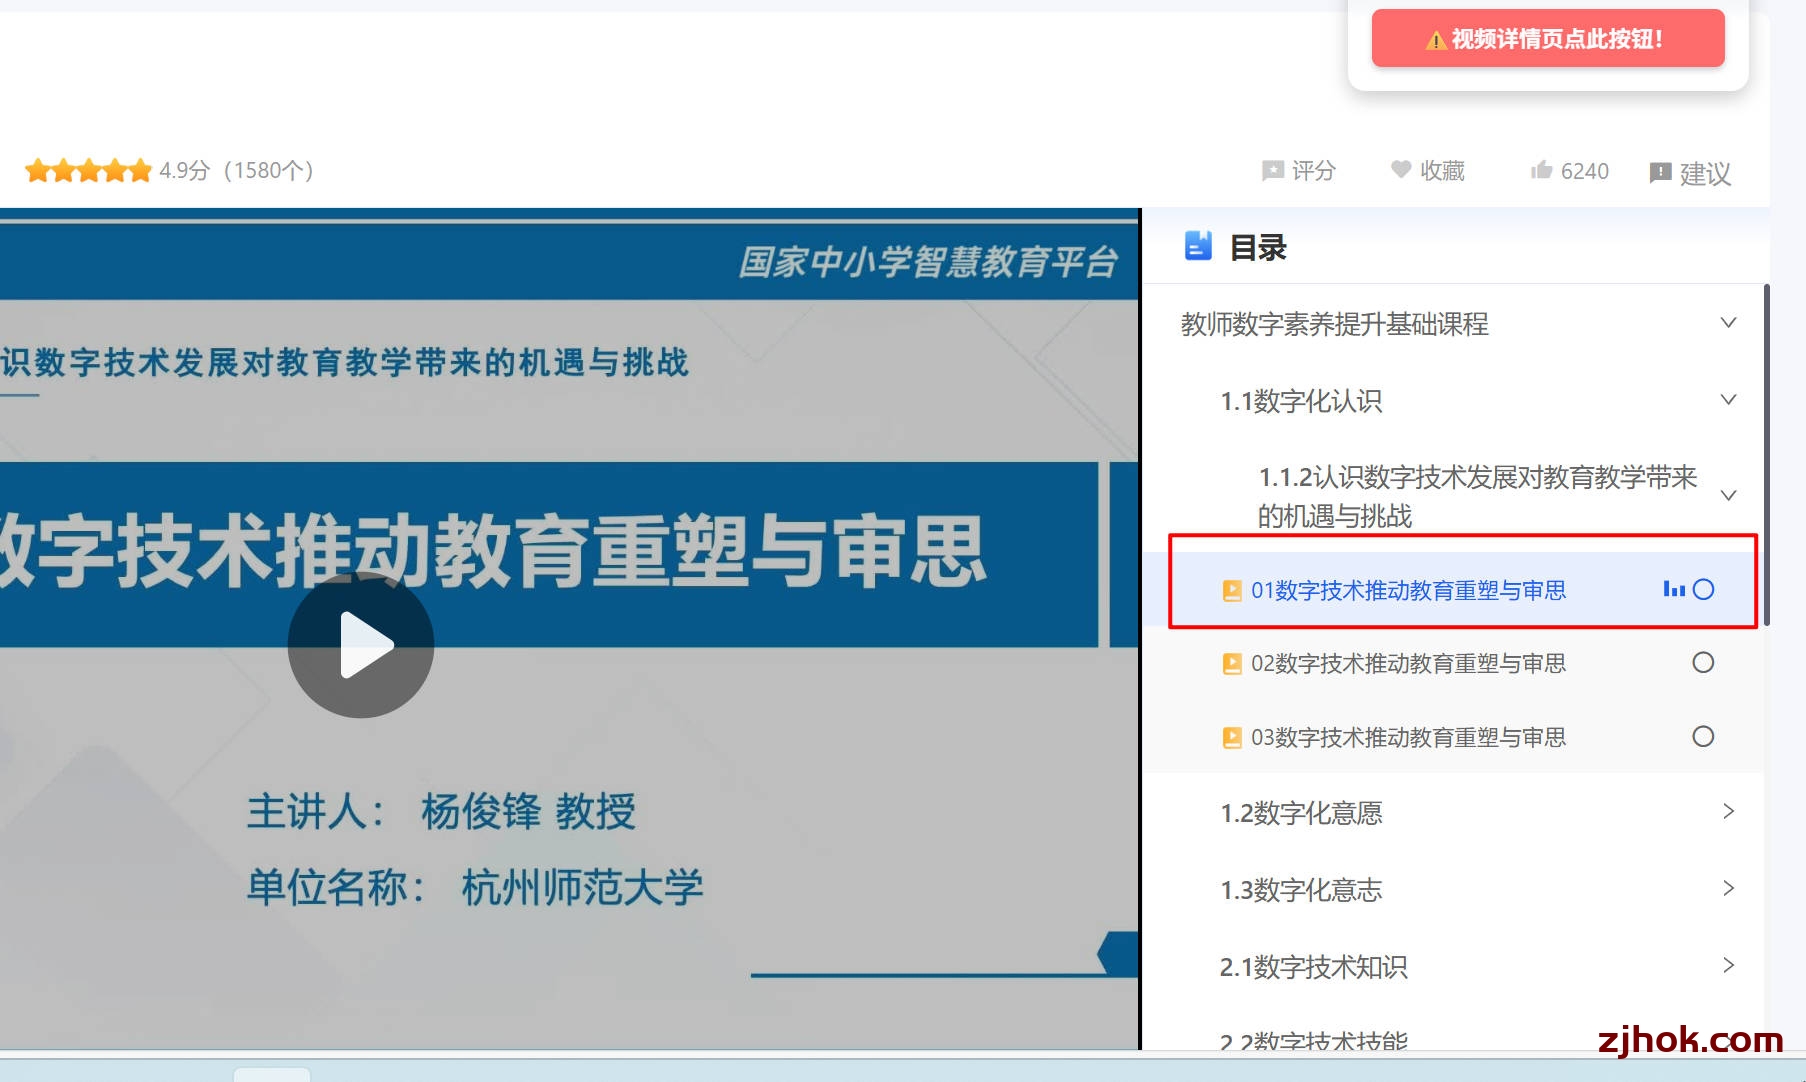1806x1082 pixels.
Task: Select the 1.3数字化意志 catalog item
Action: point(1301,890)
